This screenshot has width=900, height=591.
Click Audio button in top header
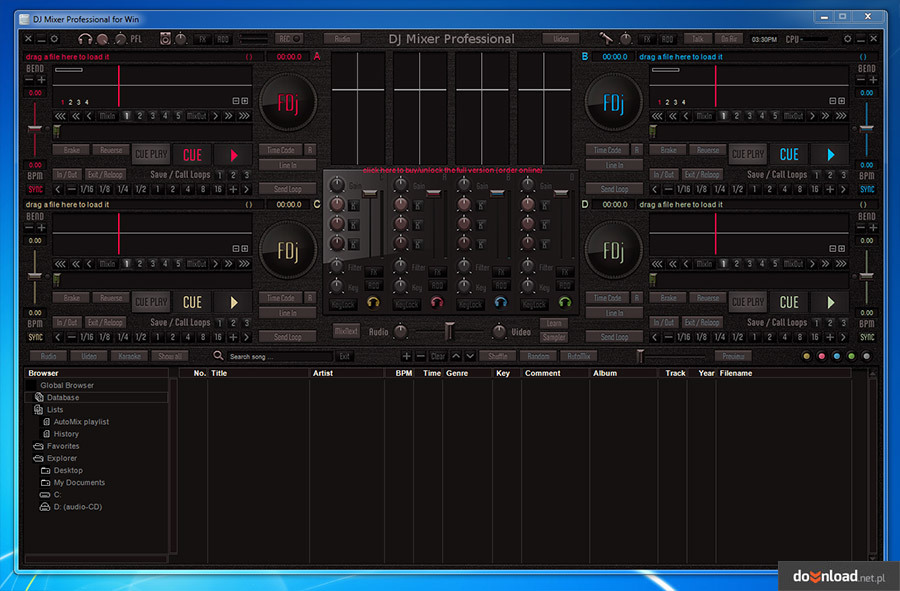pos(343,39)
